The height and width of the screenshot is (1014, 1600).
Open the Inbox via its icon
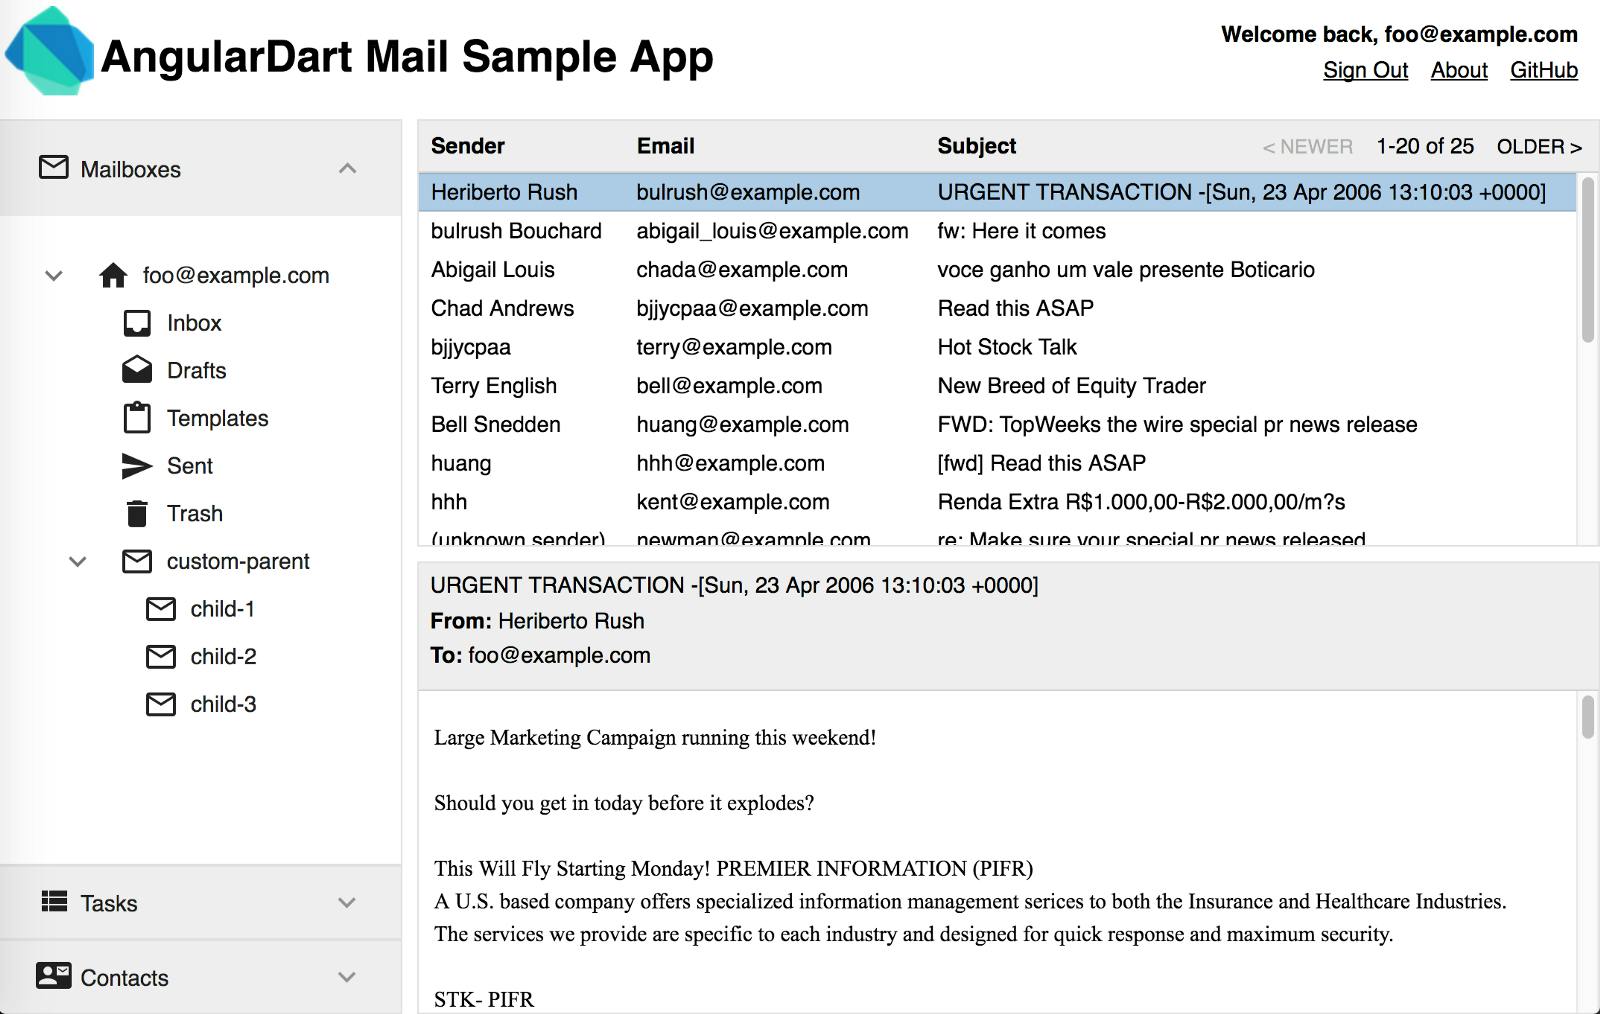[x=138, y=322]
